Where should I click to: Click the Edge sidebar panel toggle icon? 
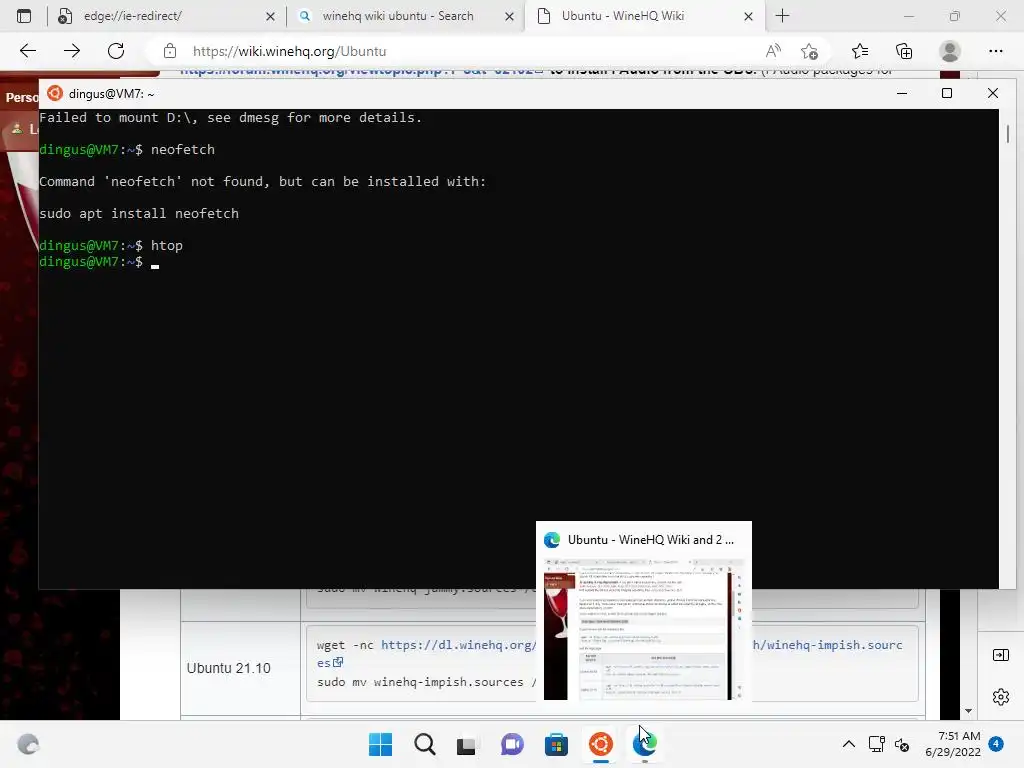(1000, 655)
